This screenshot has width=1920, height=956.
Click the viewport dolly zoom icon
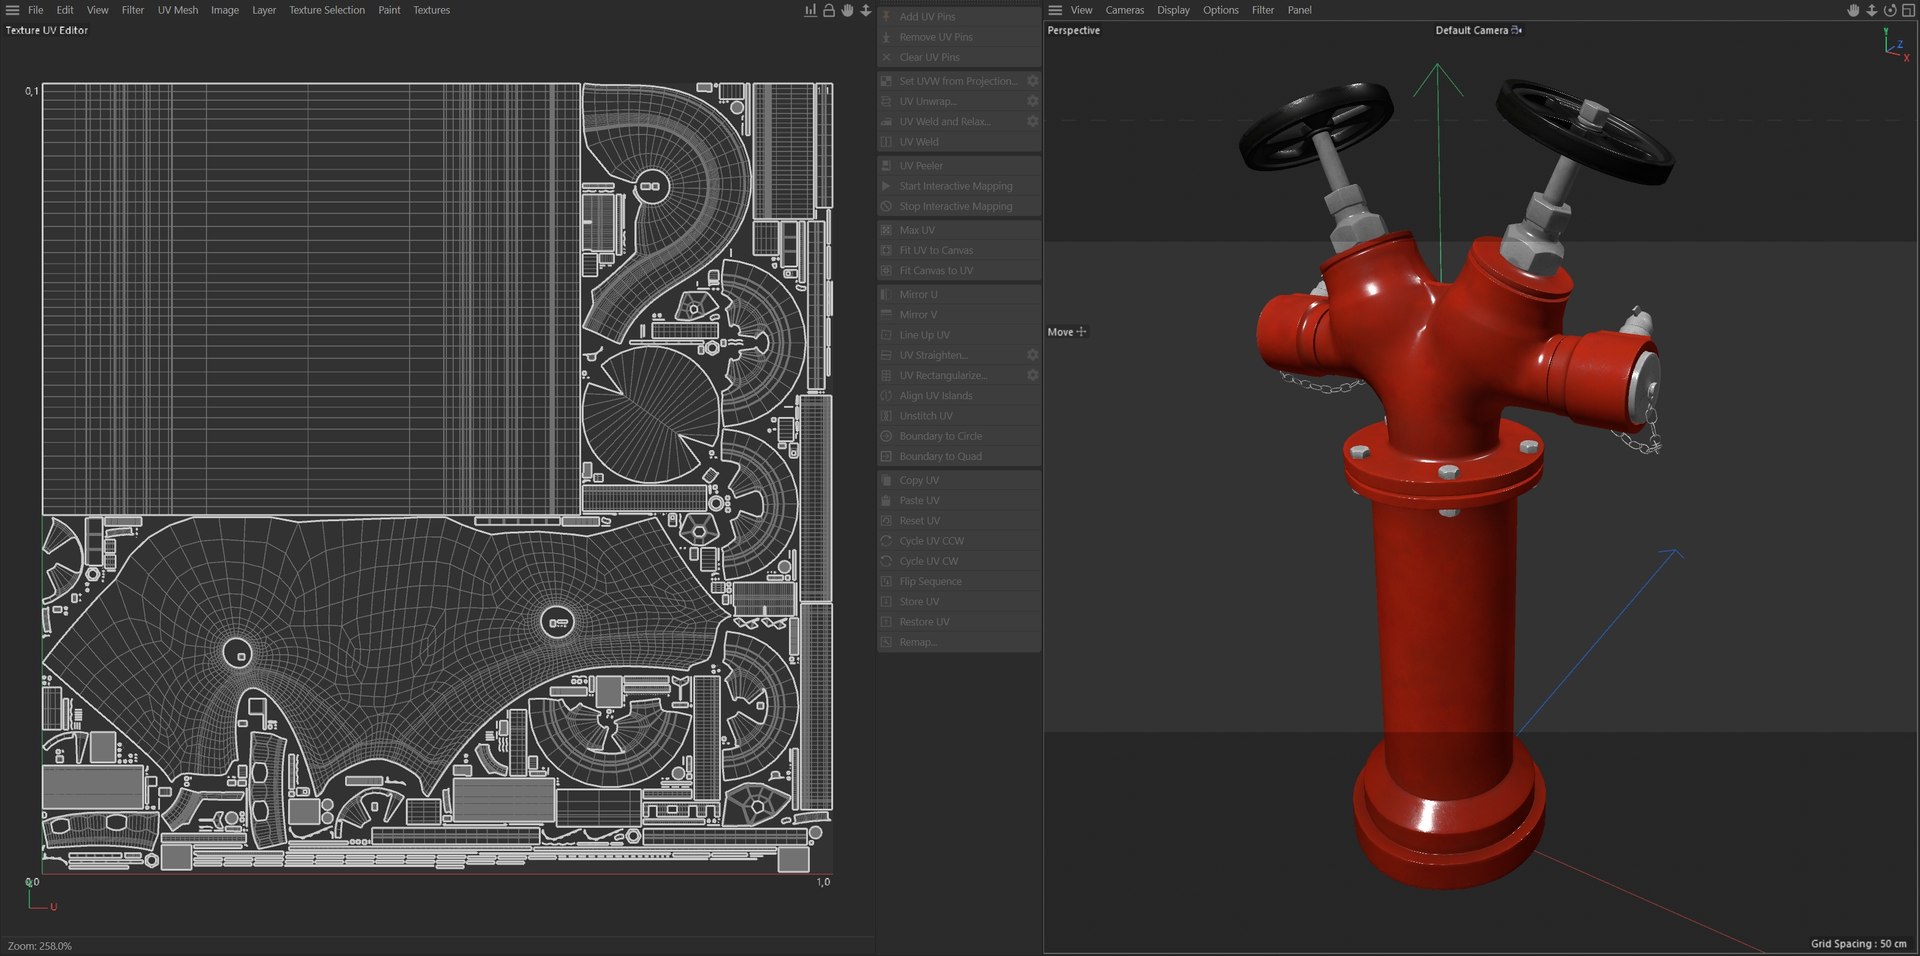[1872, 10]
